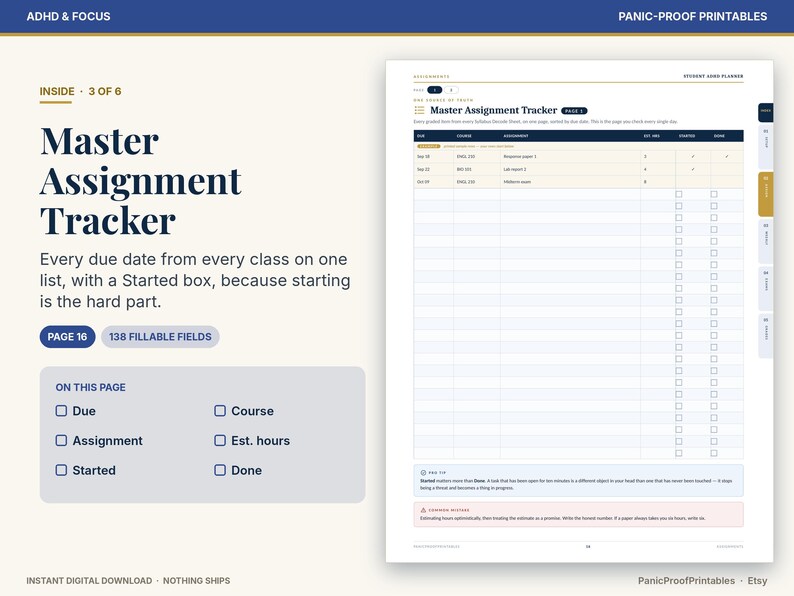Select page pill 1 in the planner
Viewport: 794px width, 596px height.
[x=434, y=90]
